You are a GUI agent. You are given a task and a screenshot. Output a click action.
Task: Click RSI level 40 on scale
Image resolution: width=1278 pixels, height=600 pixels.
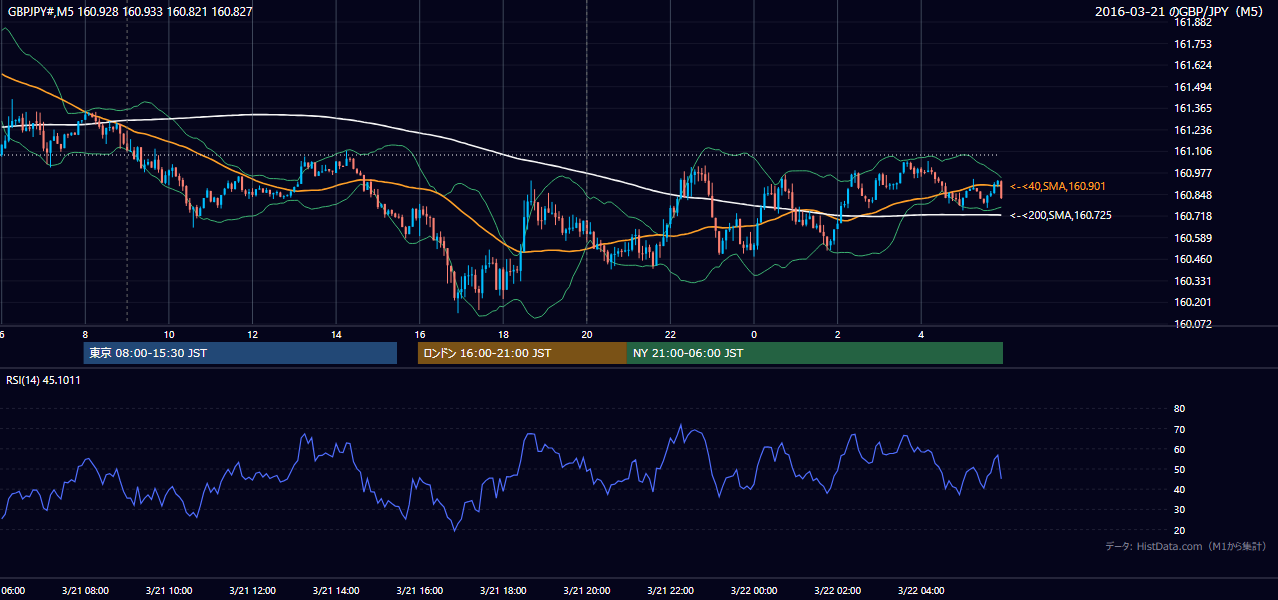(x=1179, y=489)
